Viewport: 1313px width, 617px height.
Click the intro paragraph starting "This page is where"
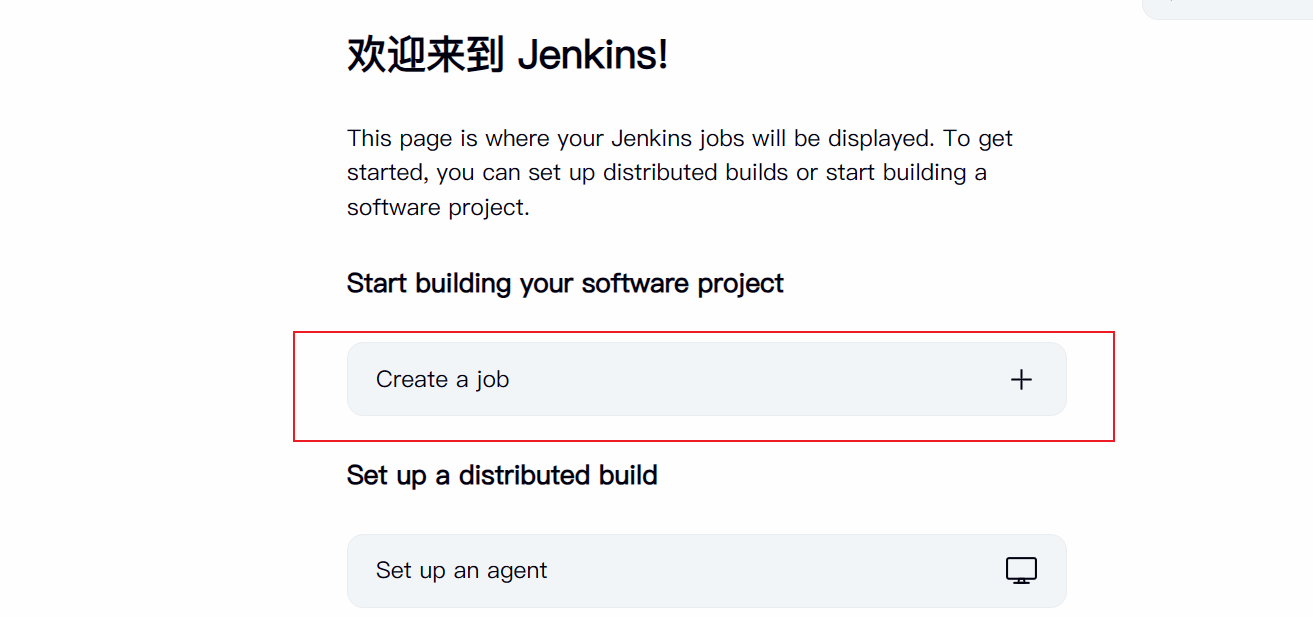(666, 172)
